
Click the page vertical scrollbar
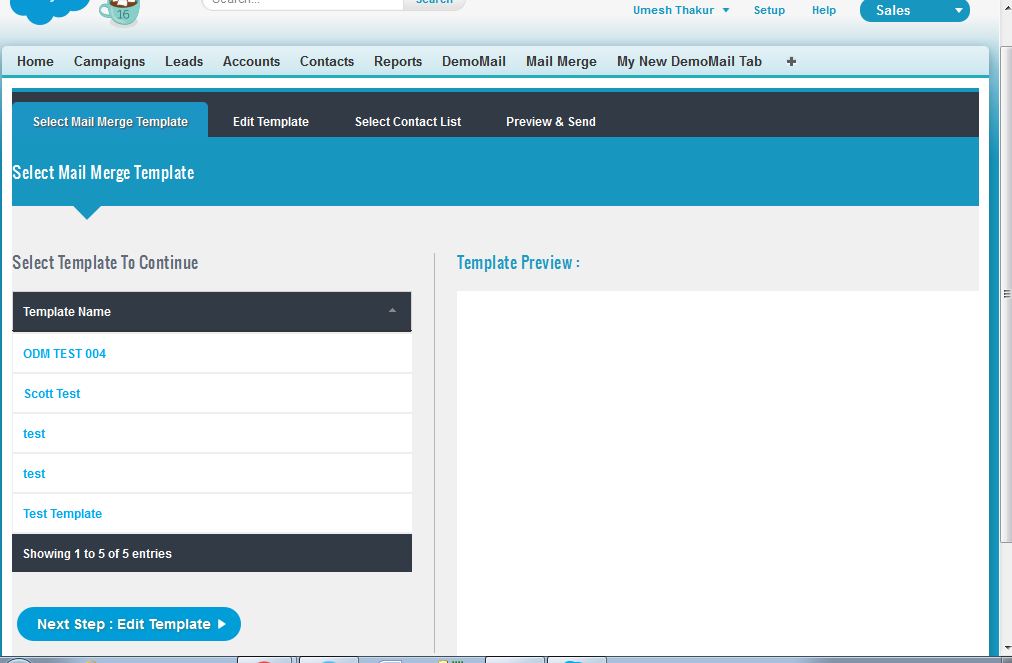pyautogui.click(x=1006, y=294)
